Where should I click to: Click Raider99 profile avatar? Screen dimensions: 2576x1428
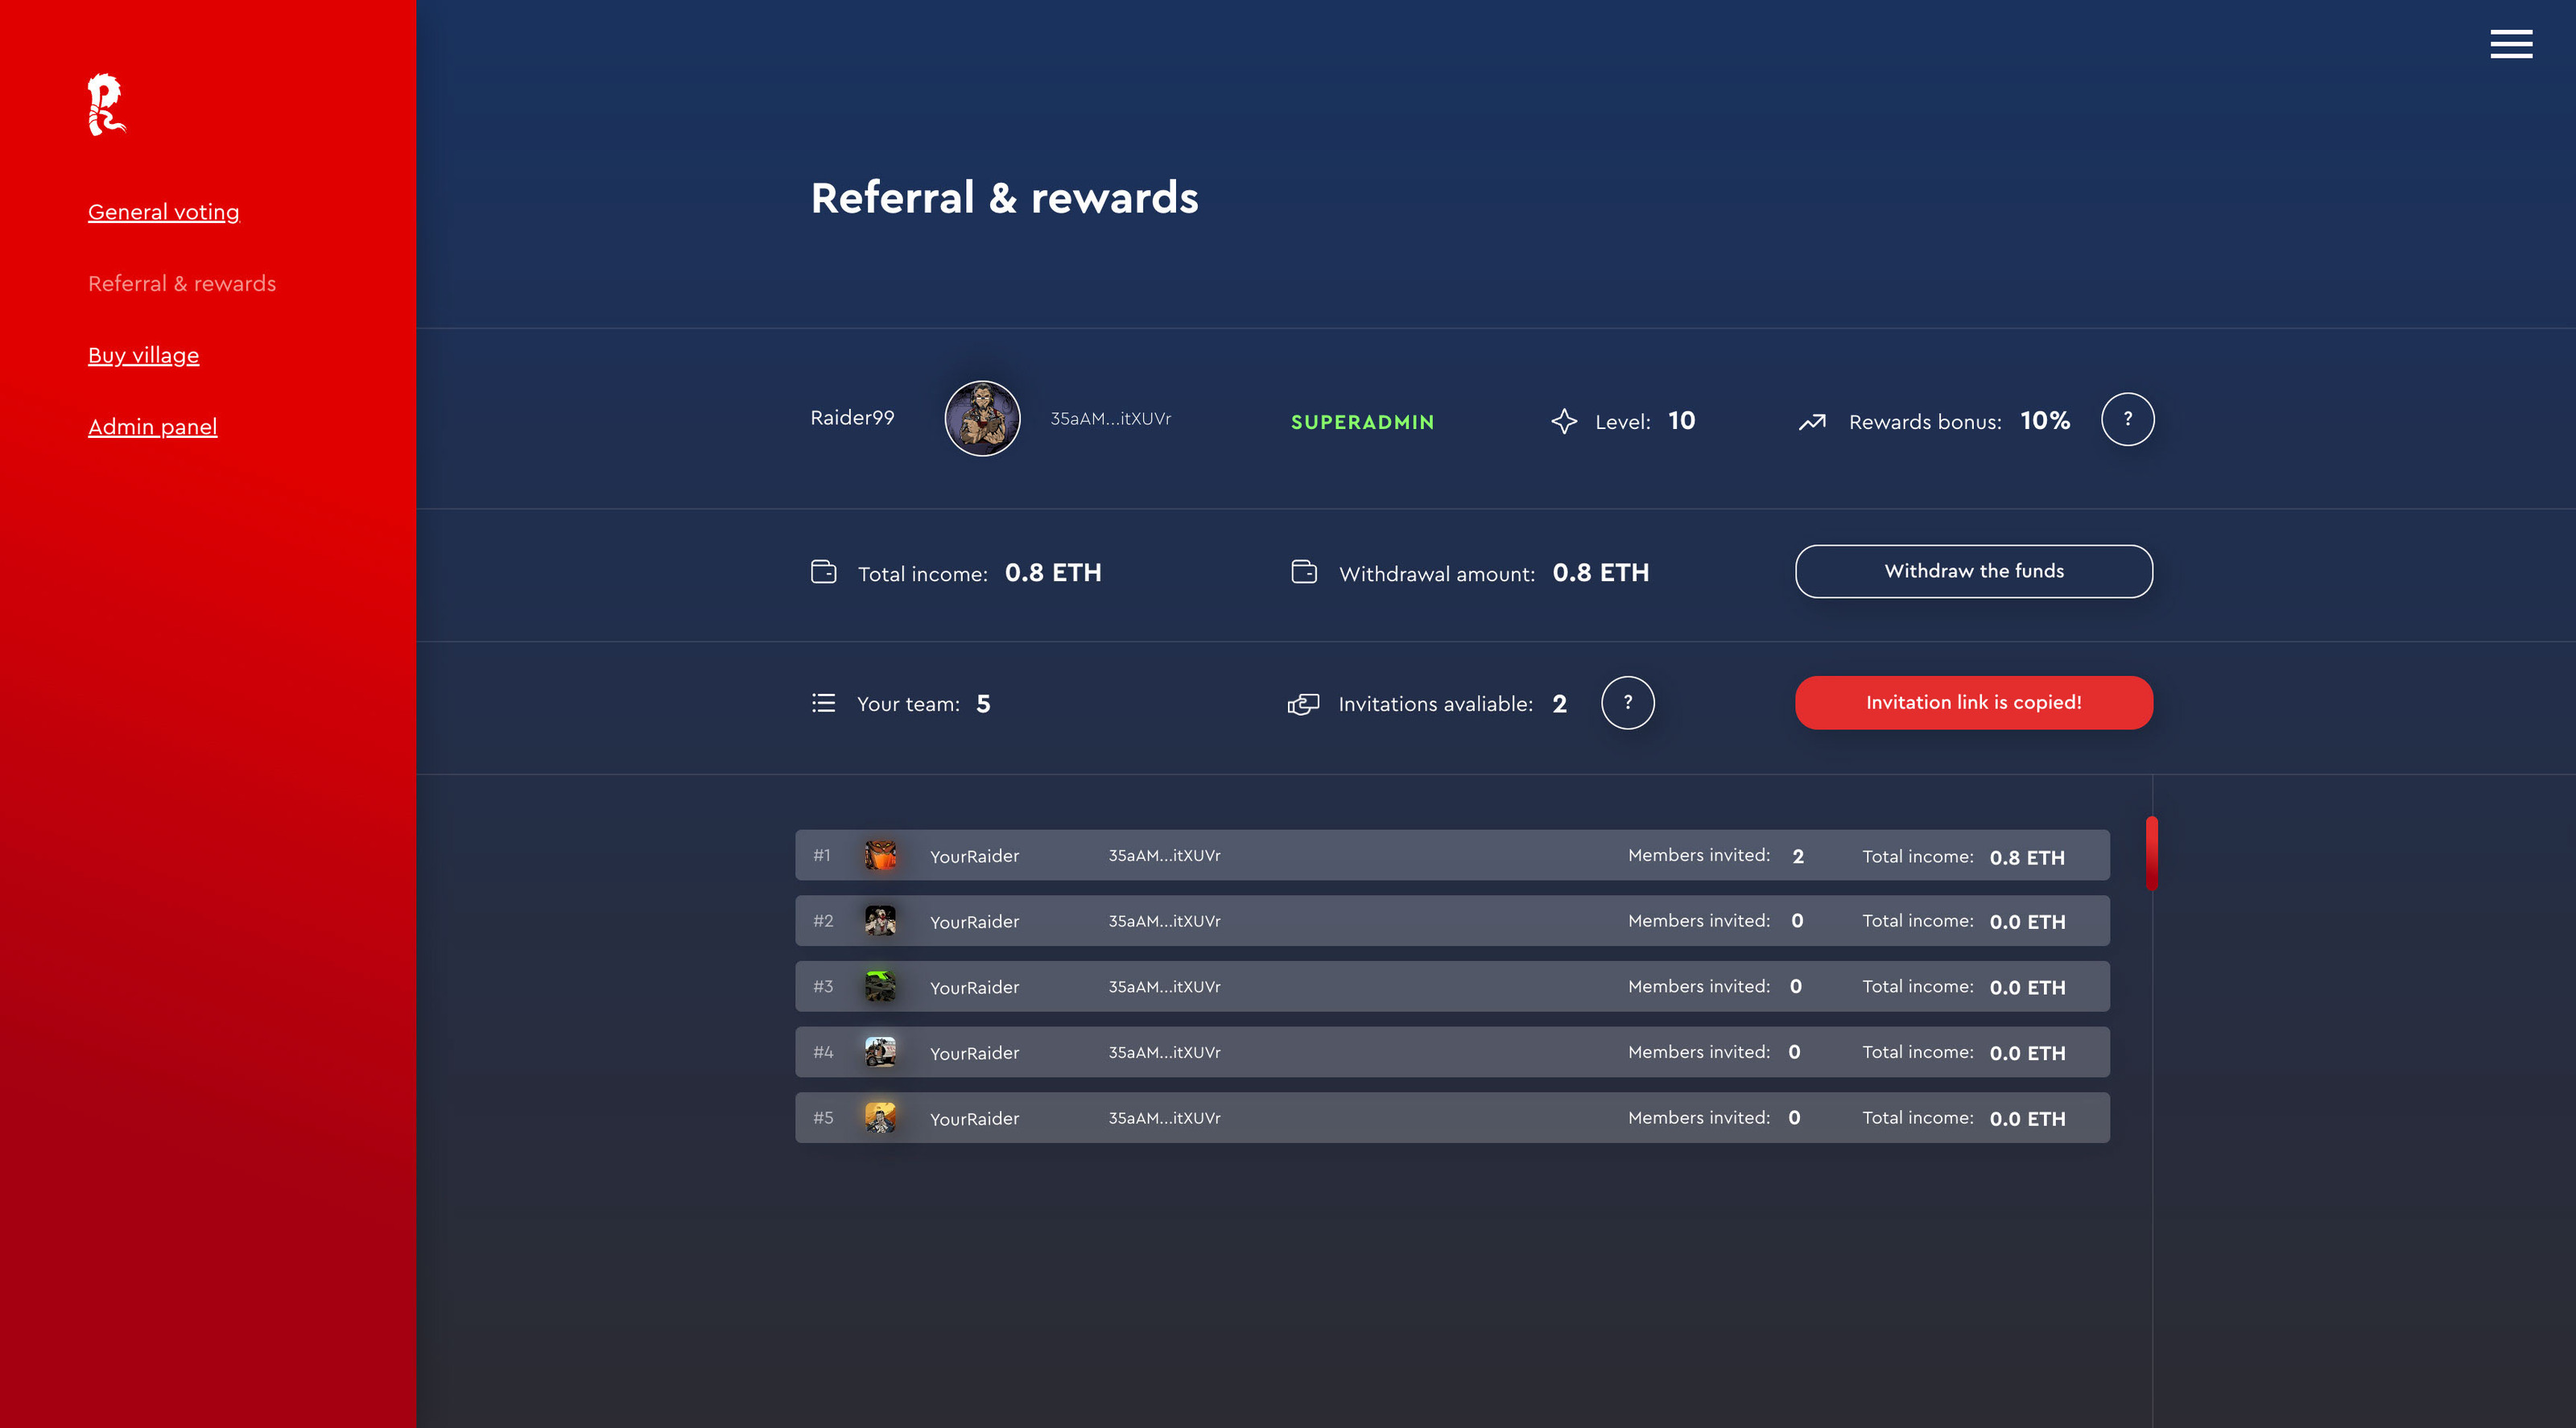point(982,419)
